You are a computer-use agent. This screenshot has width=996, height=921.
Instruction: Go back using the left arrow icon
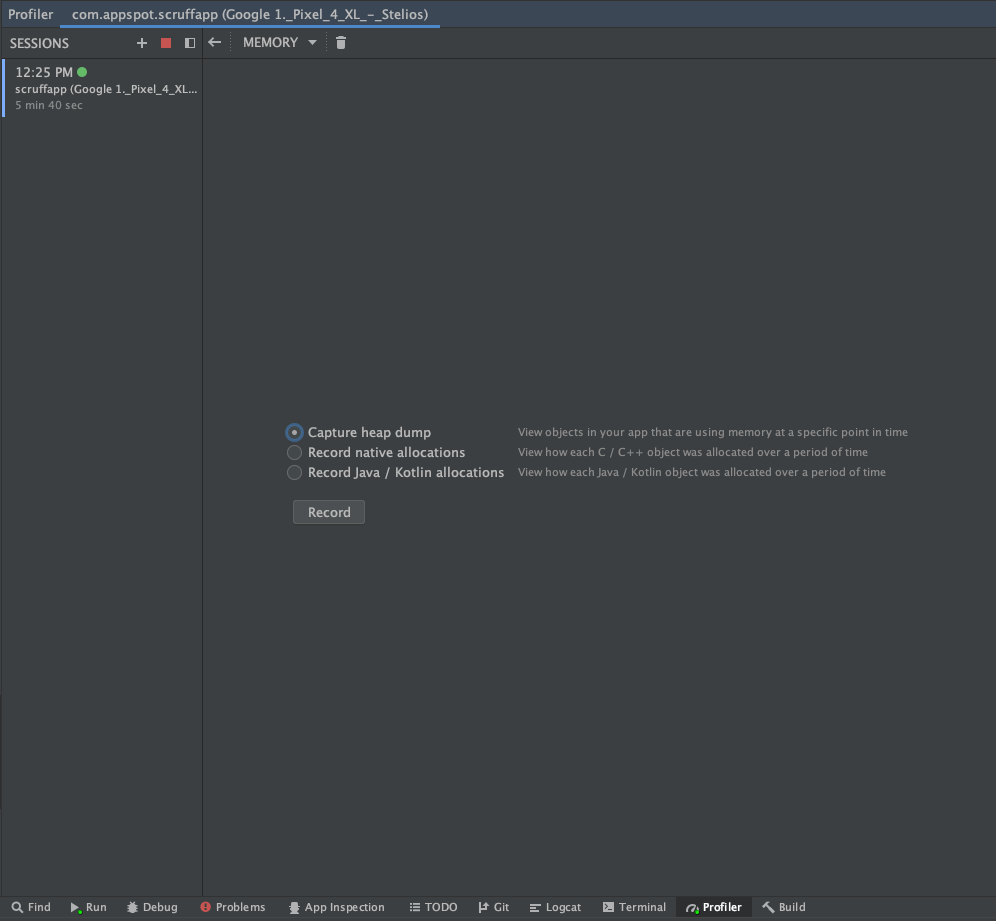tap(215, 43)
